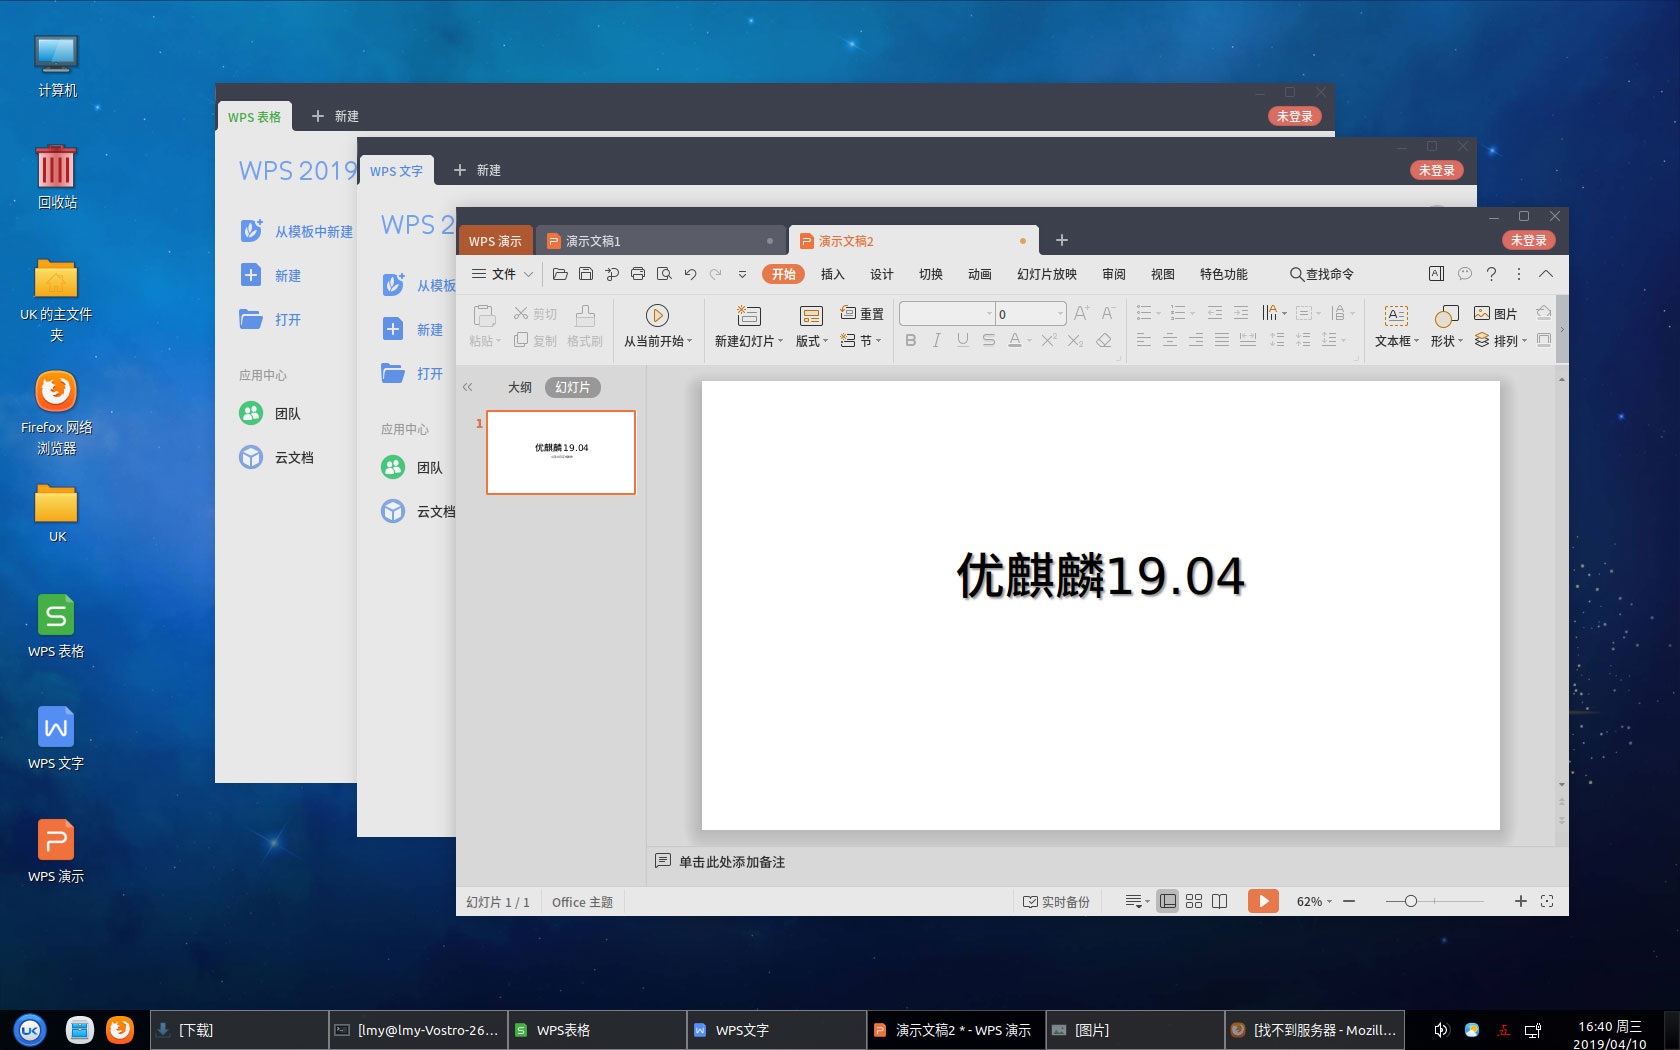The width and height of the screenshot is (1680, 1050).
Task: Toggle italic formatting in the ribbon
Action: point(936,340)
